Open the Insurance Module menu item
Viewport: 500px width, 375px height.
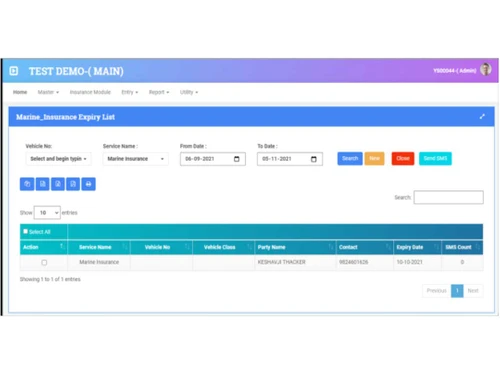pyautogui.click(x=90, y=92)
